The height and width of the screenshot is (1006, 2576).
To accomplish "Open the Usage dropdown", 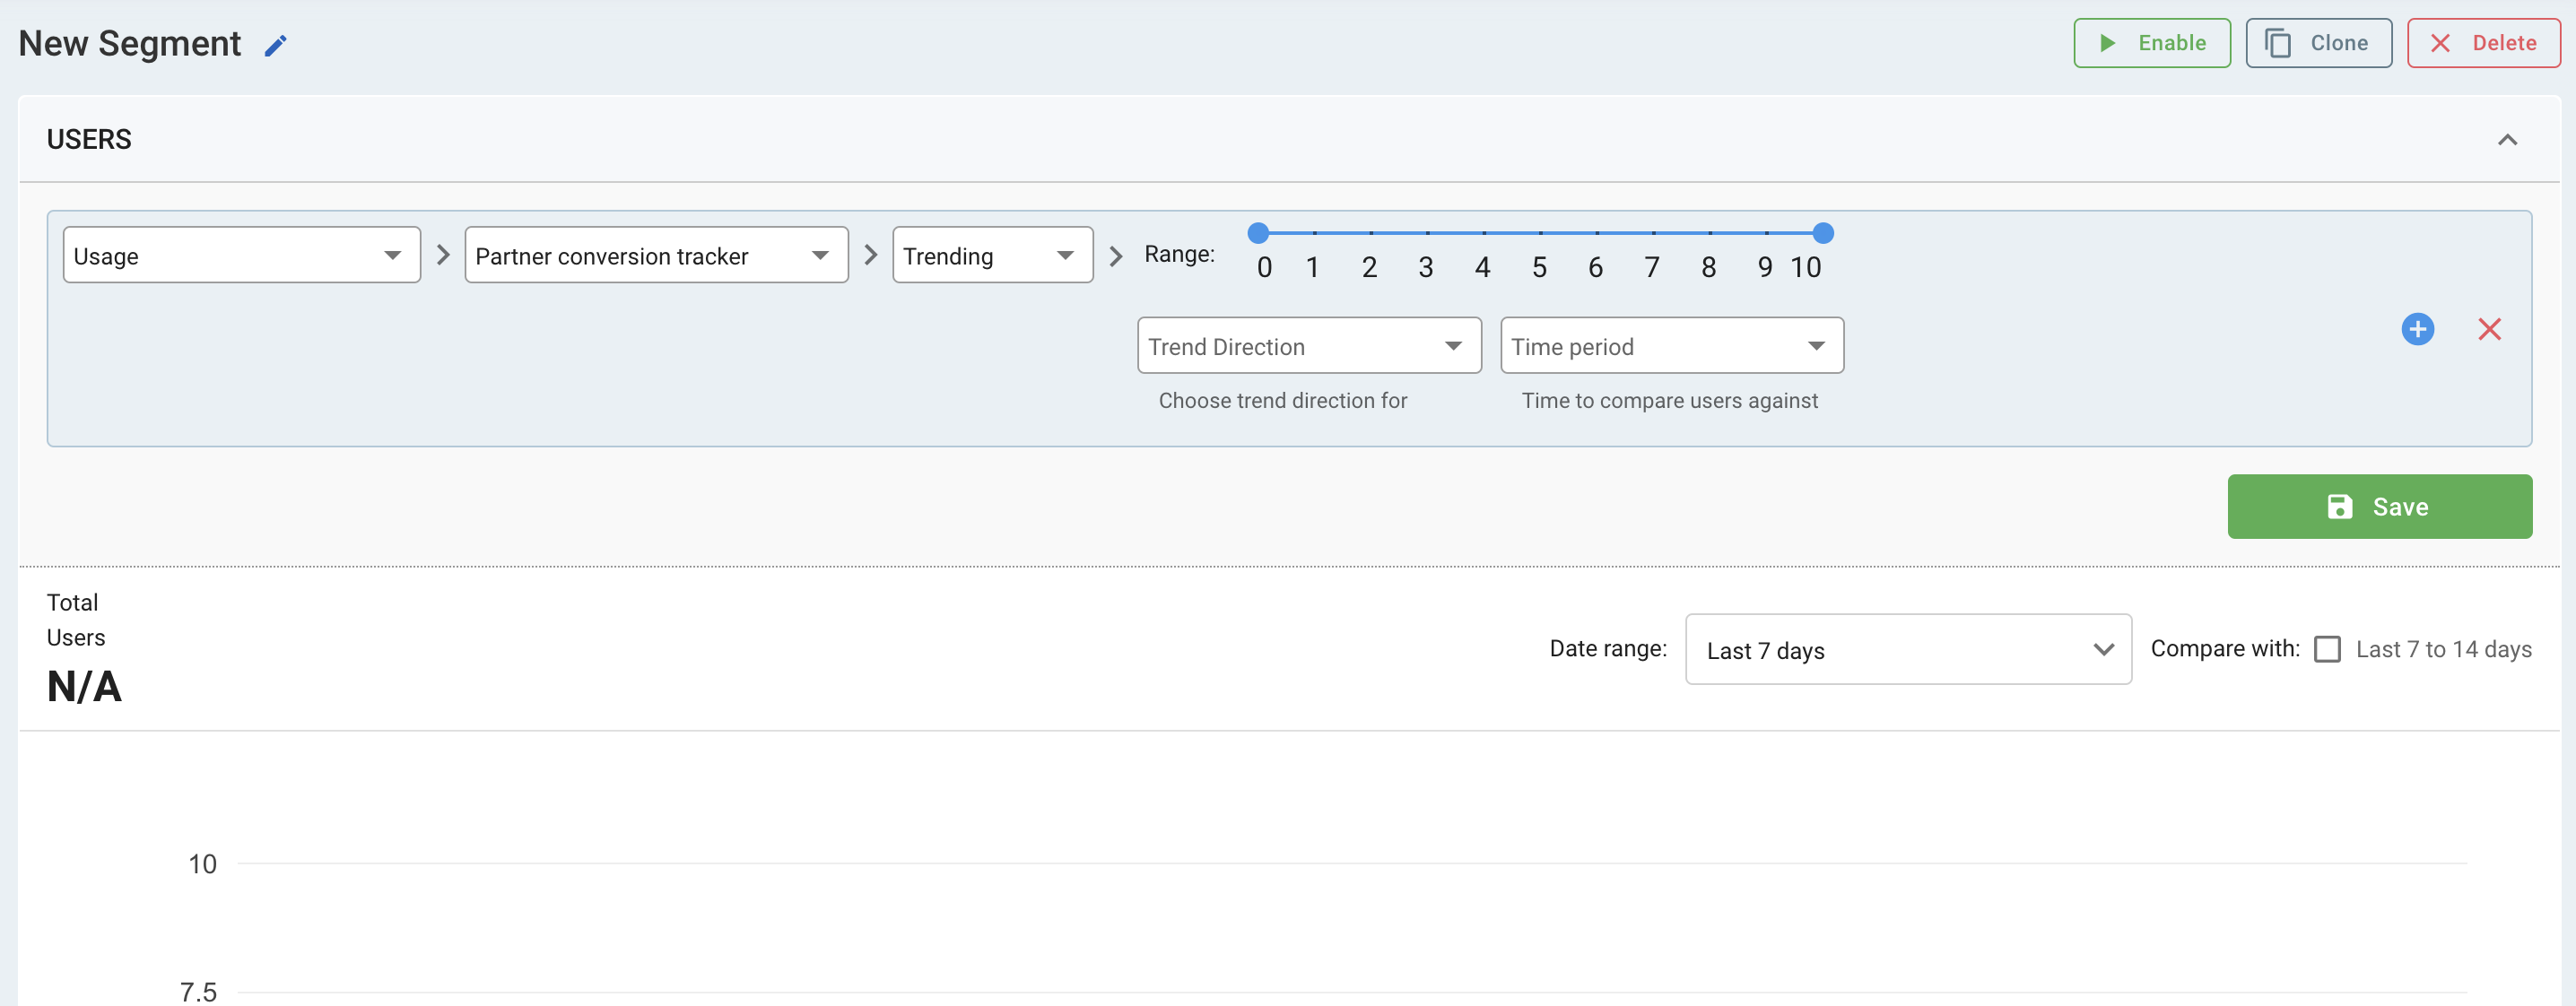I will [x=241, y=255].
